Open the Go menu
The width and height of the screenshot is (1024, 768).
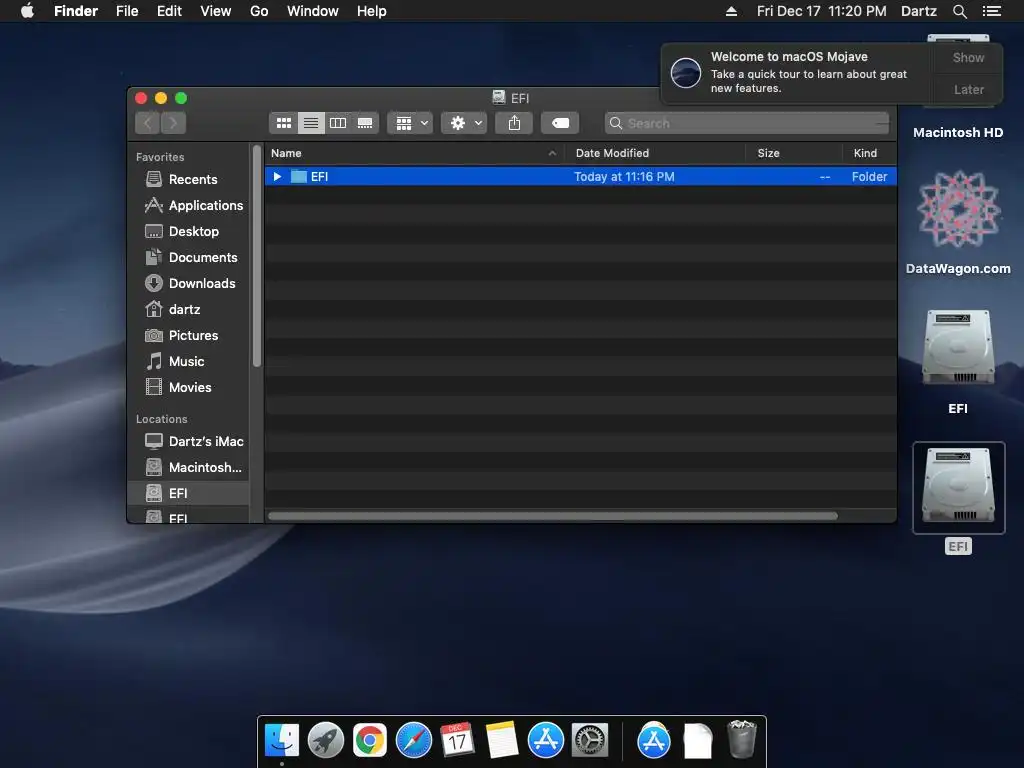point(259,11)
